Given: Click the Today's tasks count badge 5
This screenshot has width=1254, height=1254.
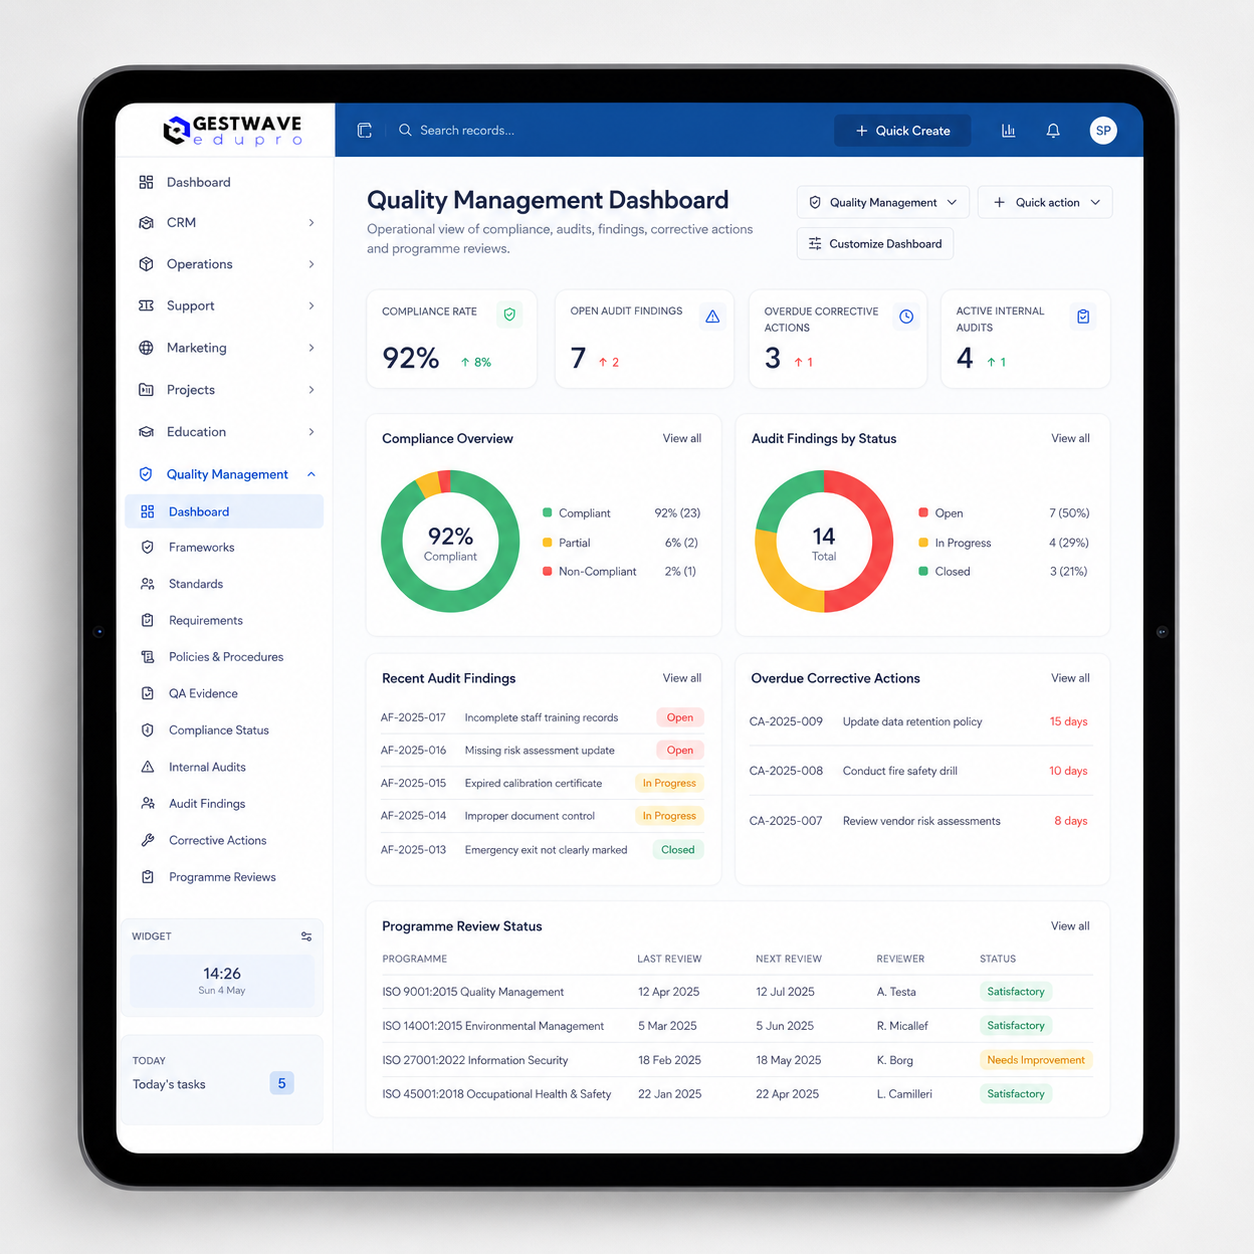Looking at the screenshot, I should (282, 1083).
